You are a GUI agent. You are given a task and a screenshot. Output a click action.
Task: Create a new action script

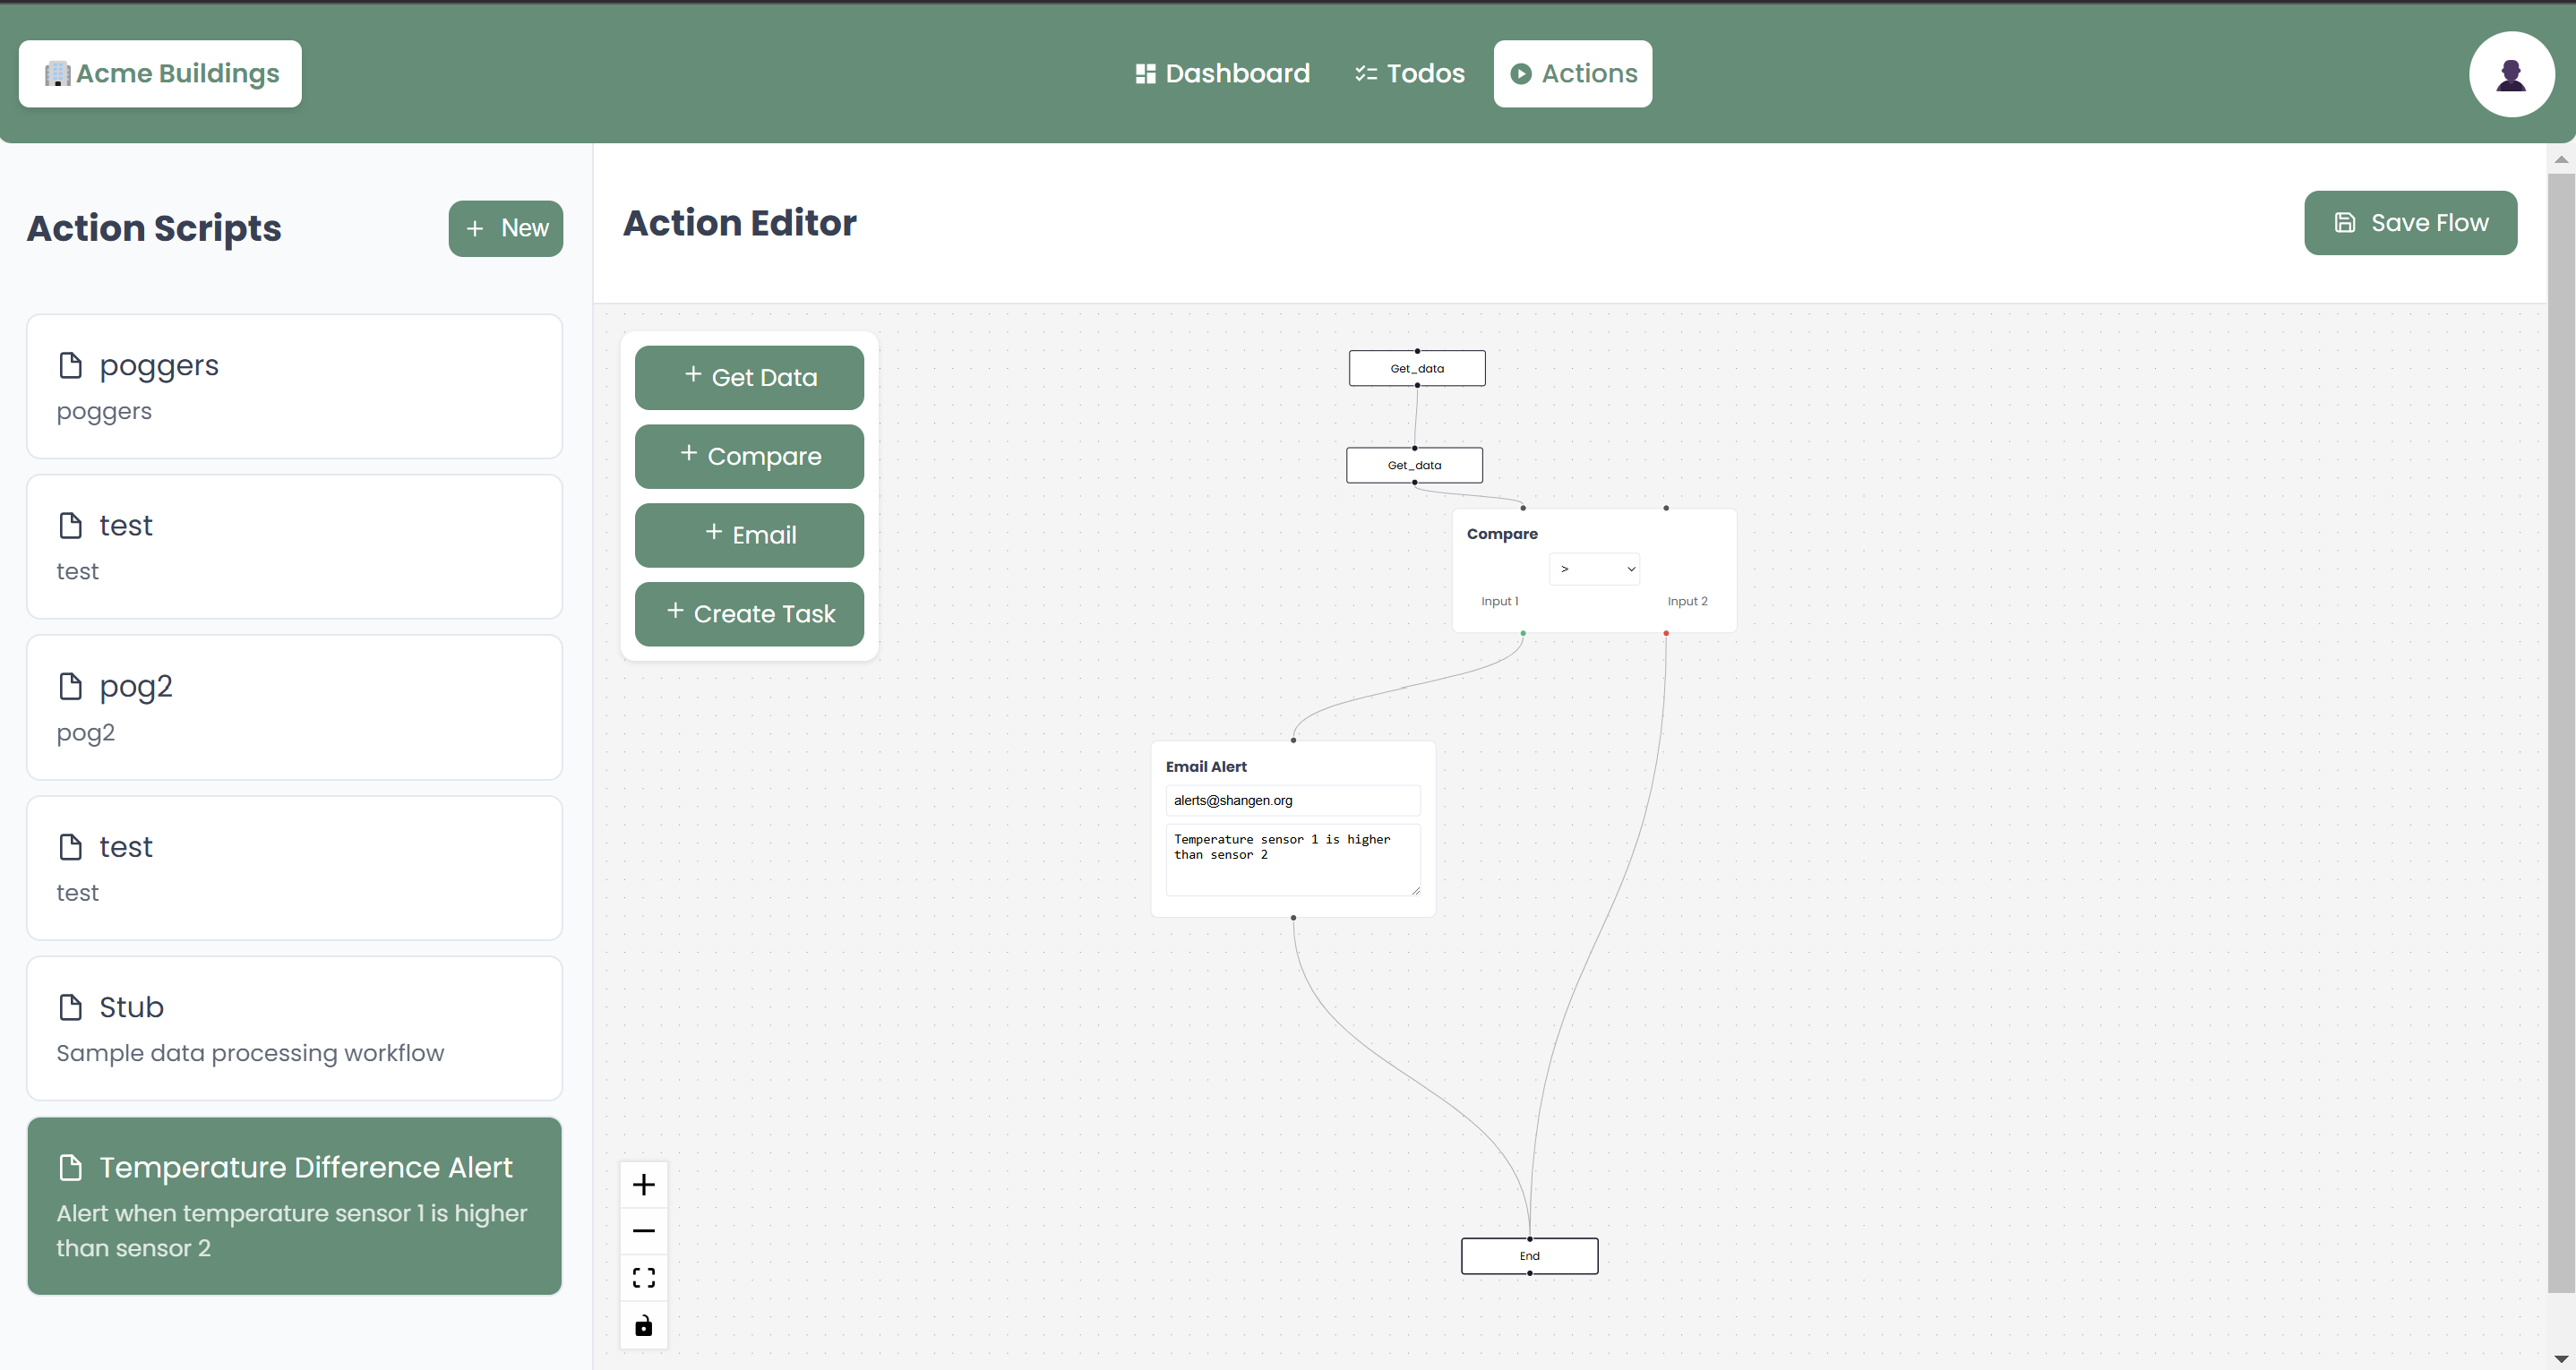point(505,229)
